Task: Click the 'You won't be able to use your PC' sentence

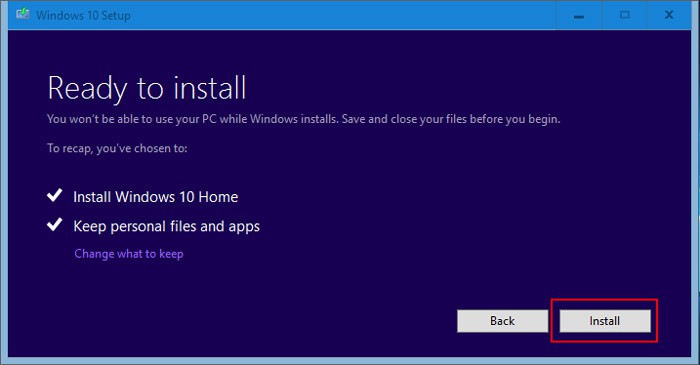Action: click(304, 119)
